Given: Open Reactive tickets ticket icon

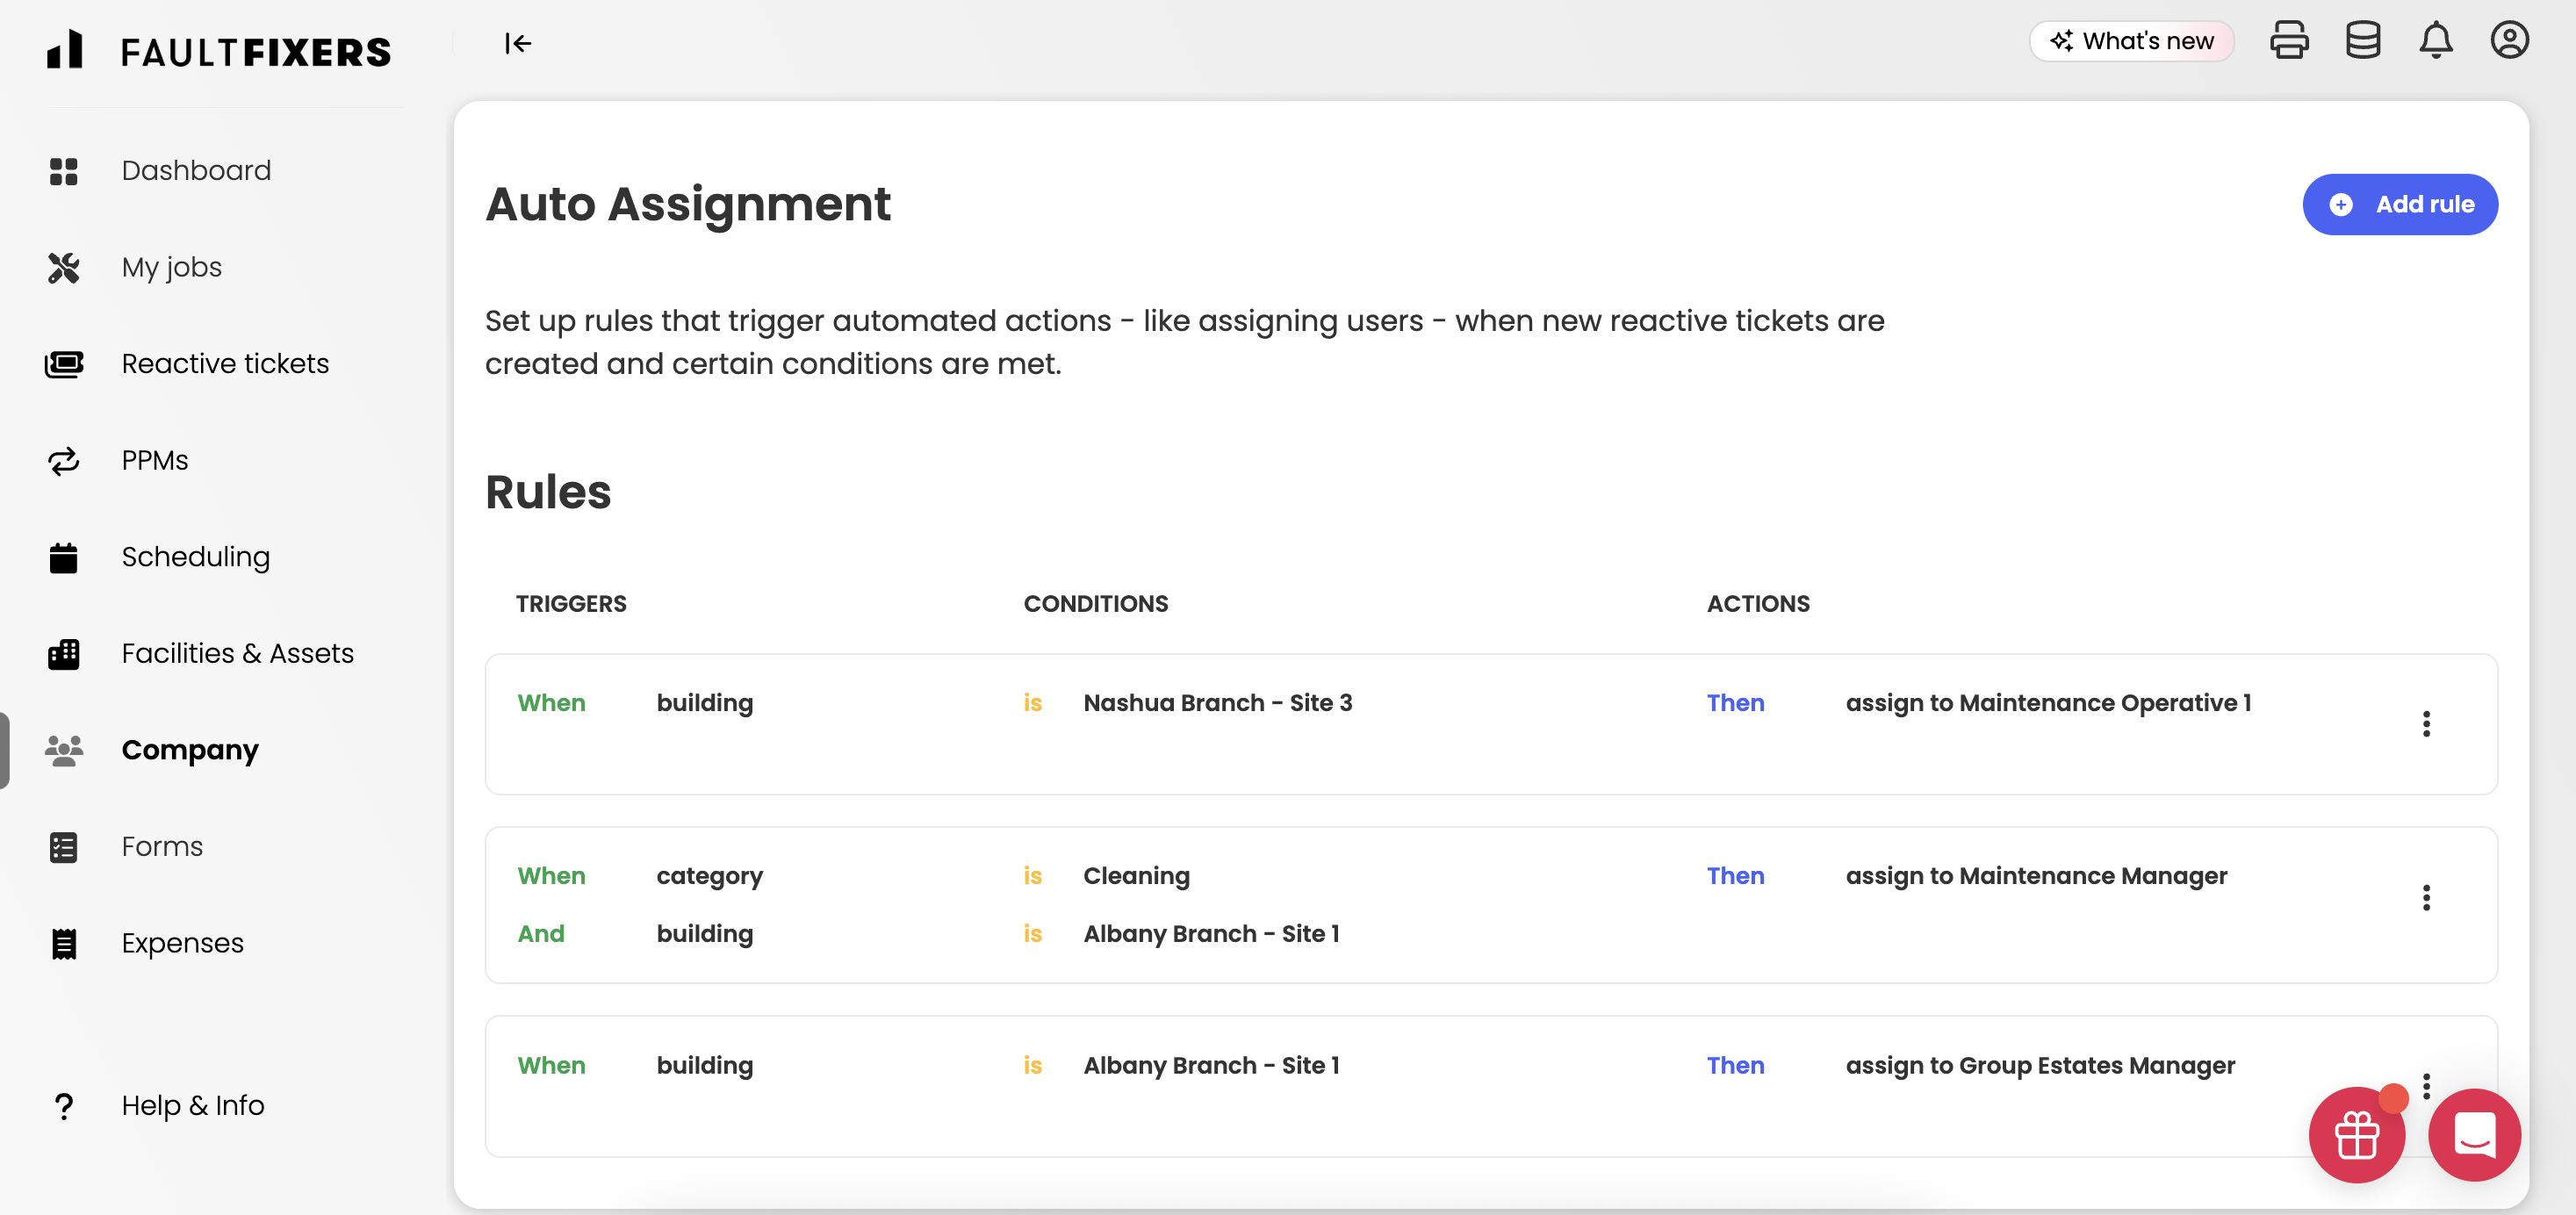Looking at the screenshot, I should coord(63,363).
